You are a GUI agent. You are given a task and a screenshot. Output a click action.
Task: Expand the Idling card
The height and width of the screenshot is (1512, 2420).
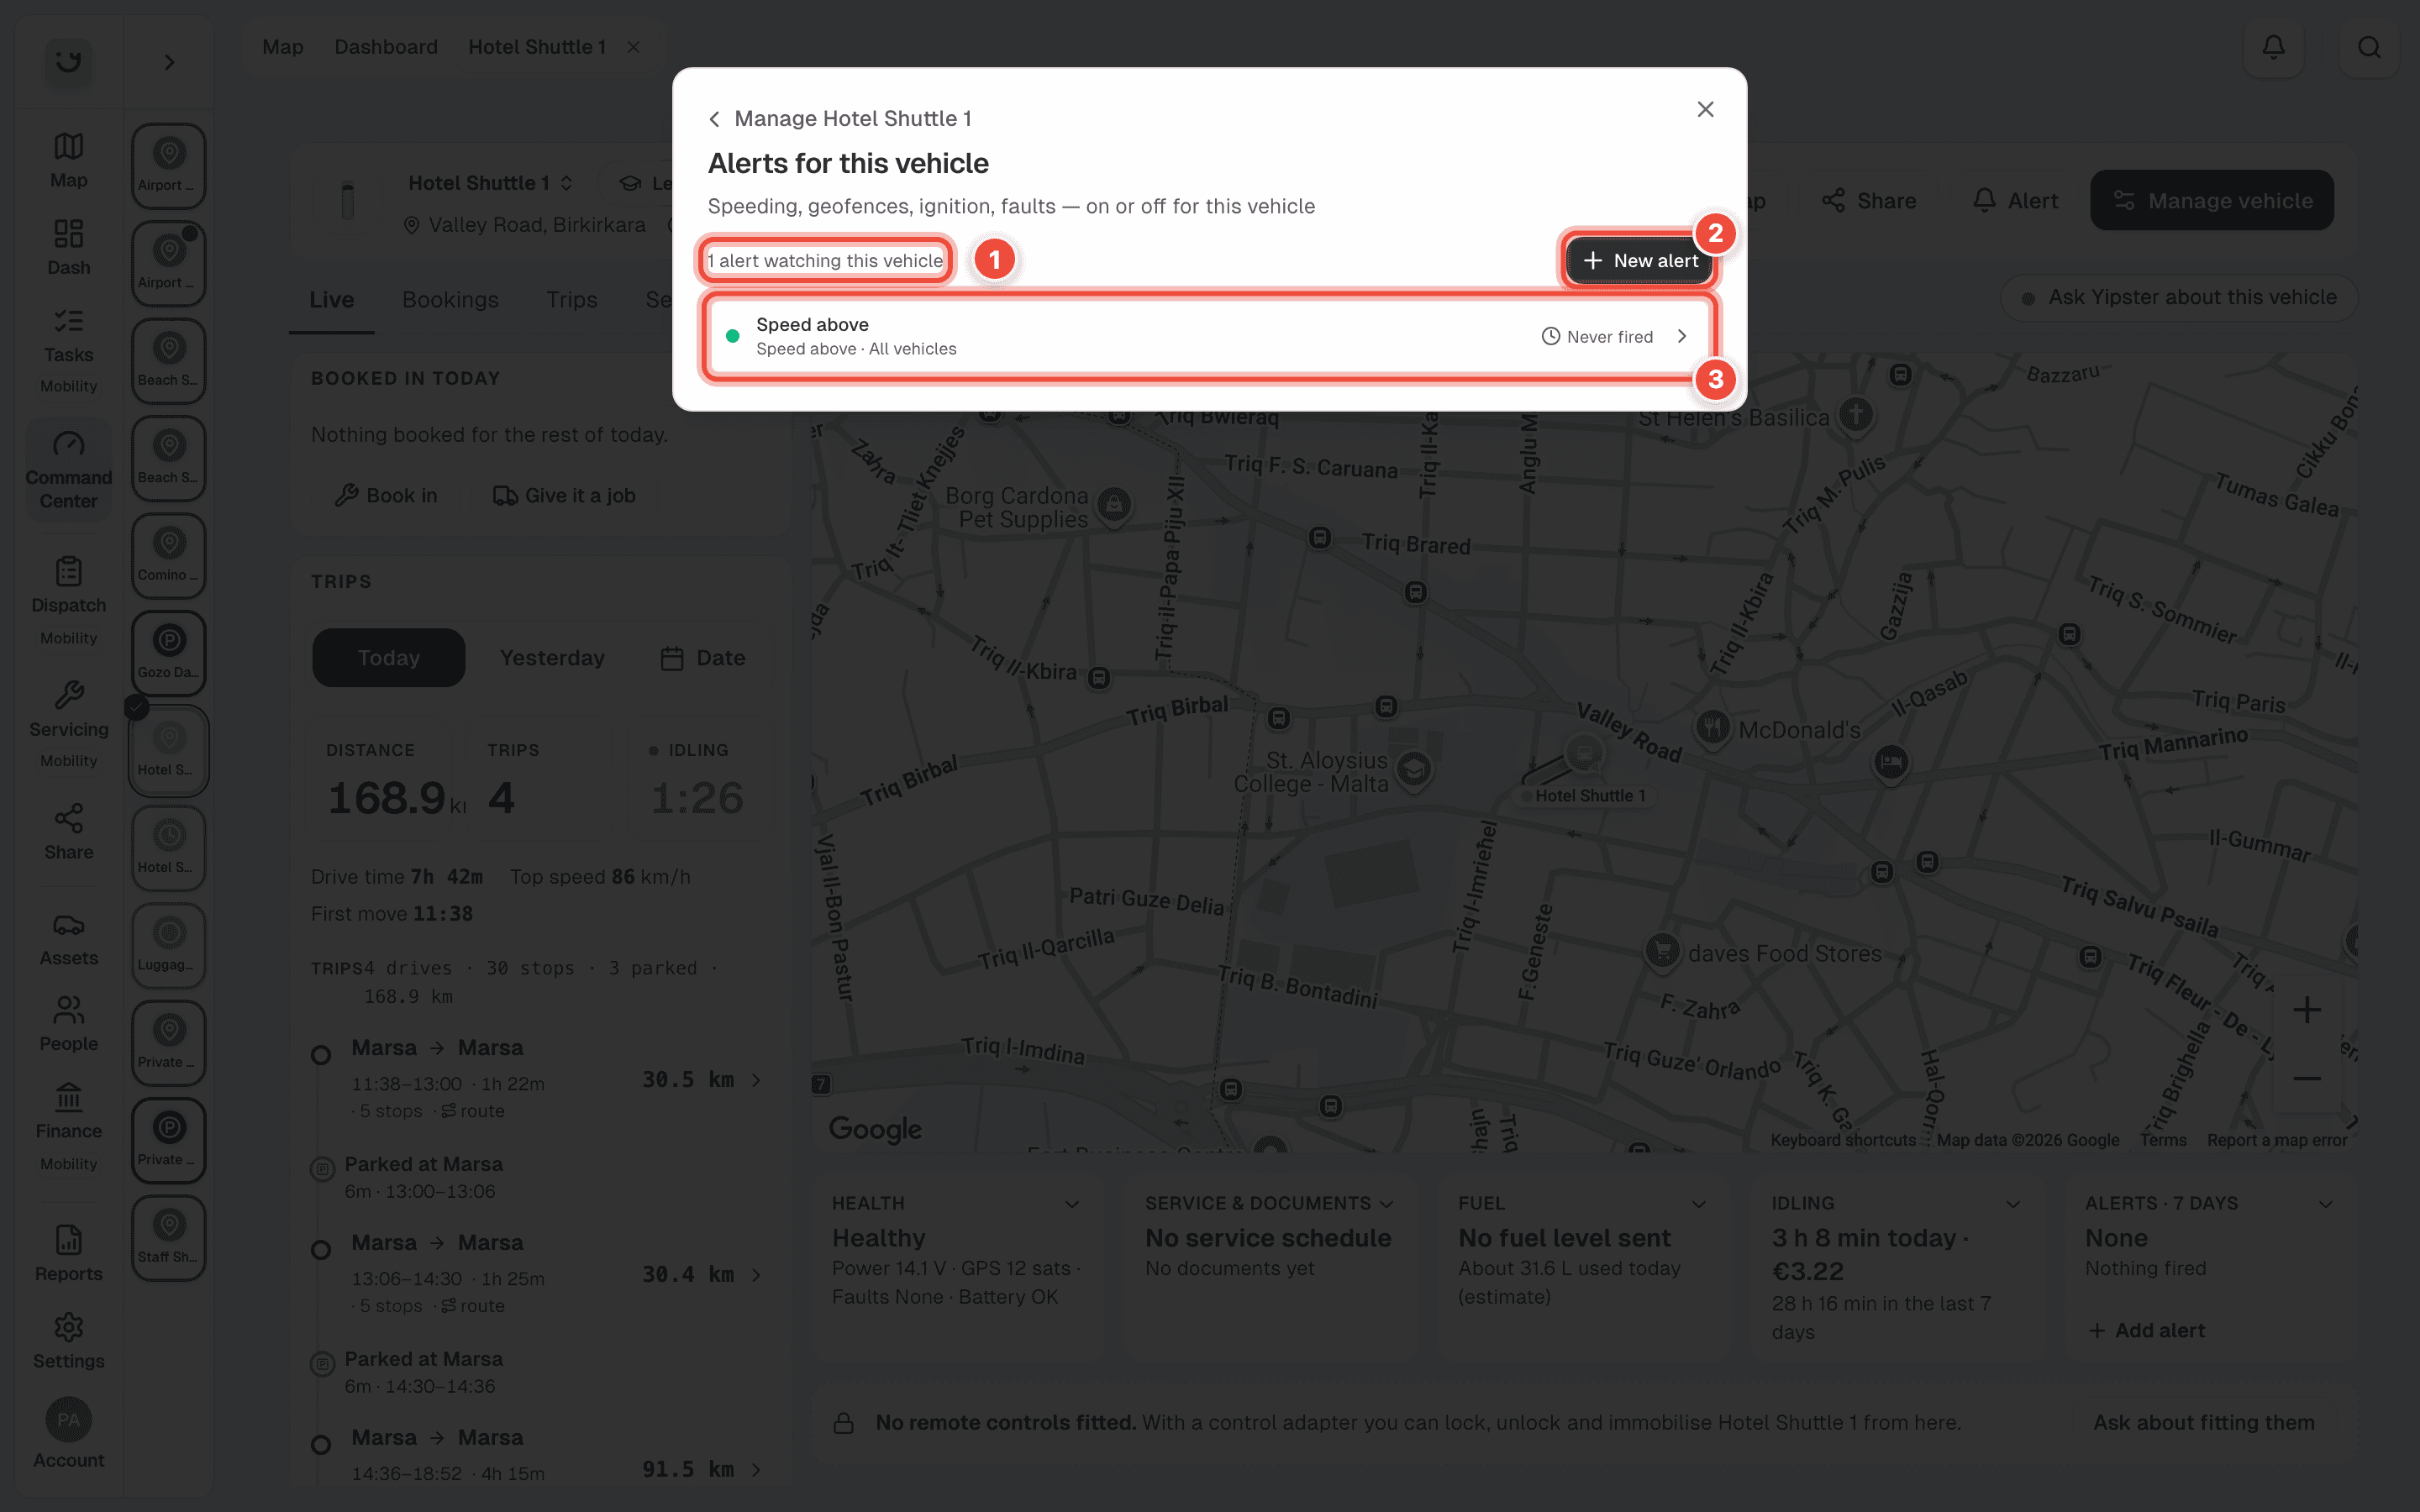click(2013, 1204)
